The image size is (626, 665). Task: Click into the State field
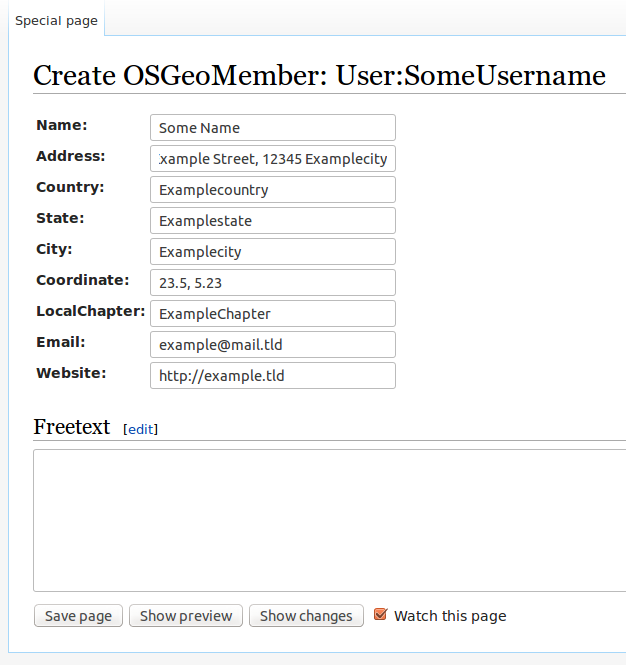click(272, 221)
